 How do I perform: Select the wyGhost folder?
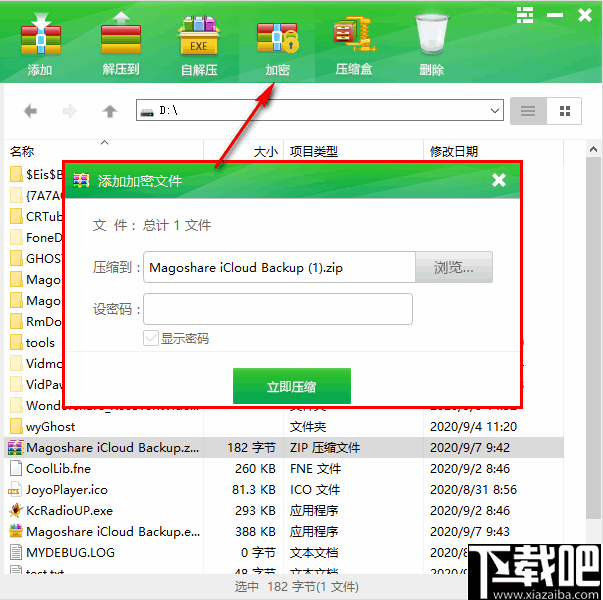(50, 427)
